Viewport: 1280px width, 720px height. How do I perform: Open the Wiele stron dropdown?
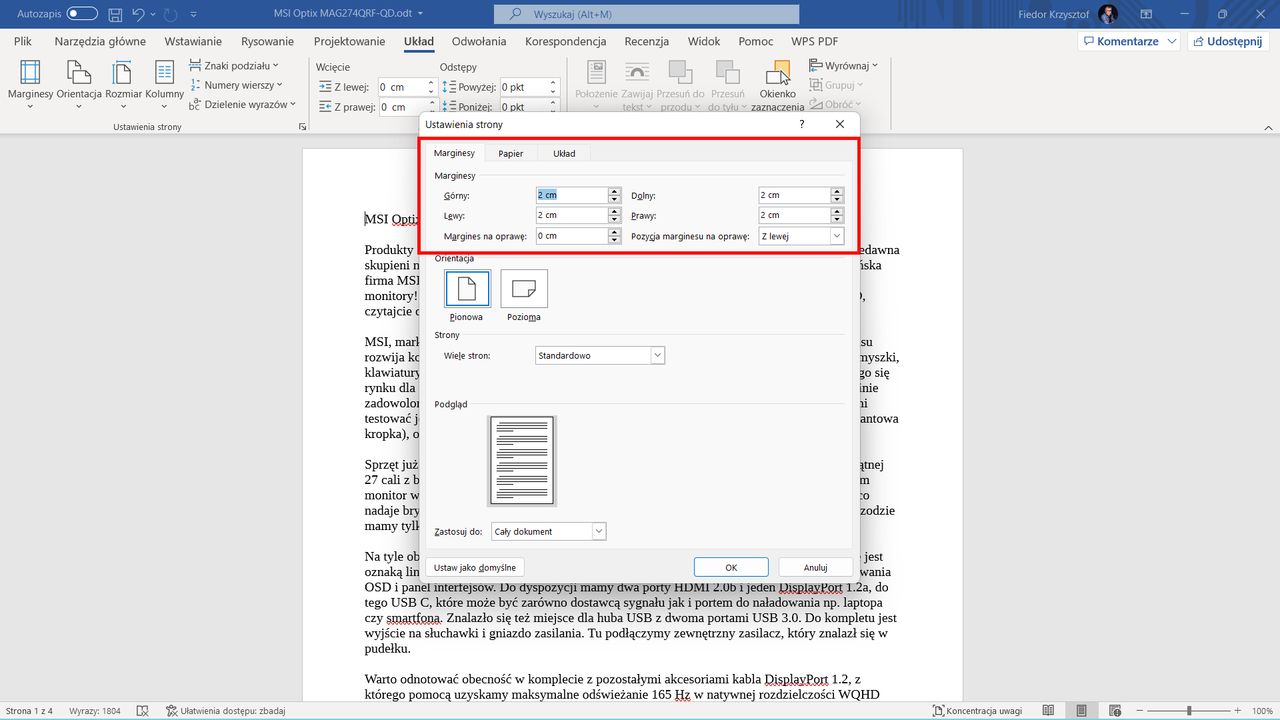point(599,355)
